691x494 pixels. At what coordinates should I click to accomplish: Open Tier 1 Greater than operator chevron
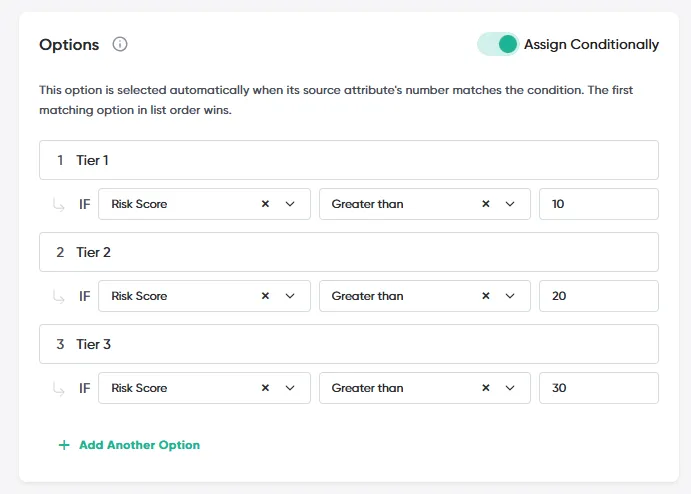510,204
